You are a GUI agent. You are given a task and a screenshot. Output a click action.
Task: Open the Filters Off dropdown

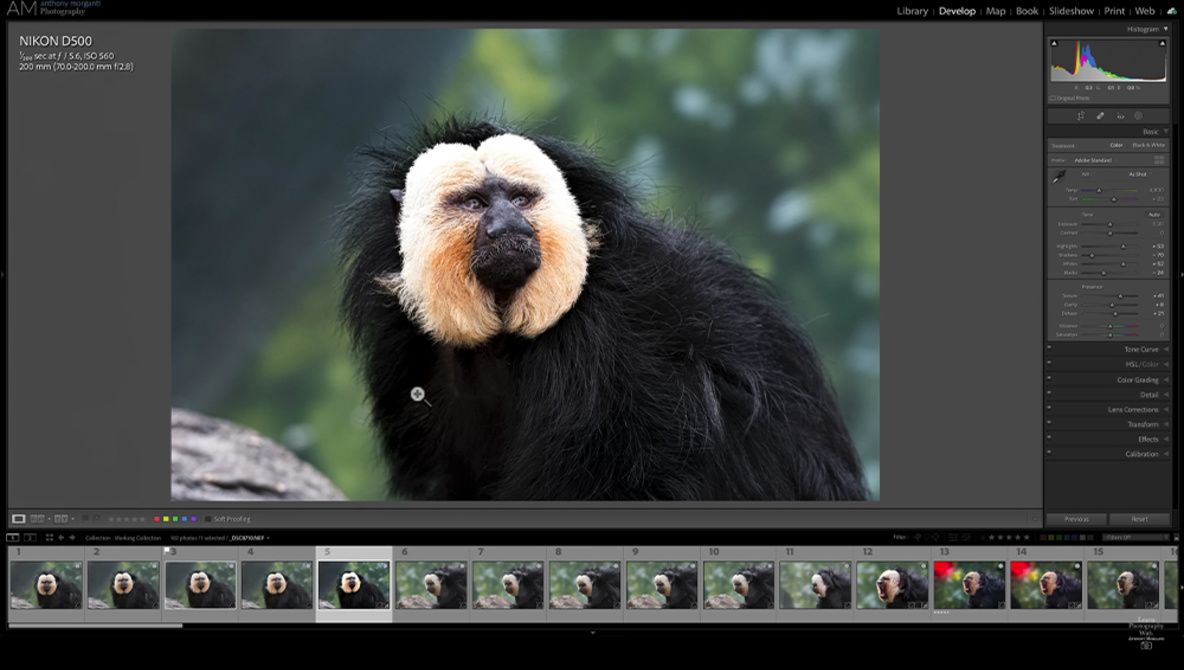pyautogui.click(x=1136, y=538)
